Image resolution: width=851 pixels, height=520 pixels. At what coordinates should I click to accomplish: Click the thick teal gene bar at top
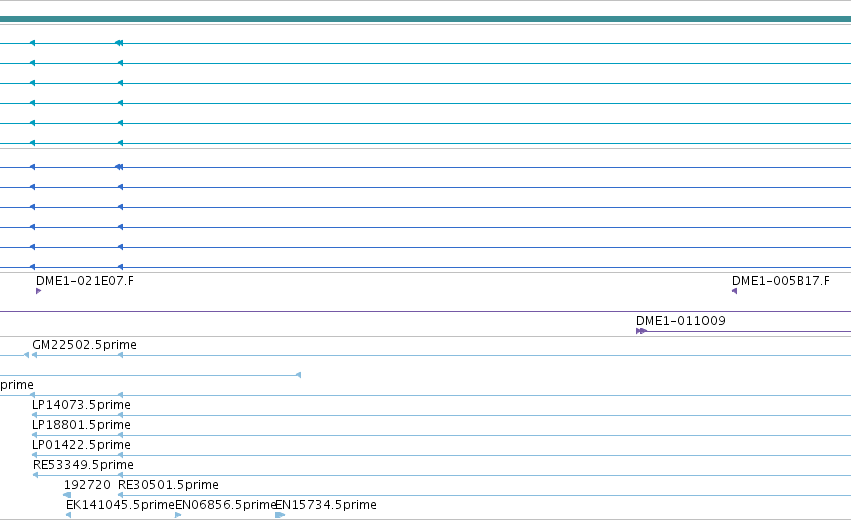pyautogui.click(x=426, y=19)
